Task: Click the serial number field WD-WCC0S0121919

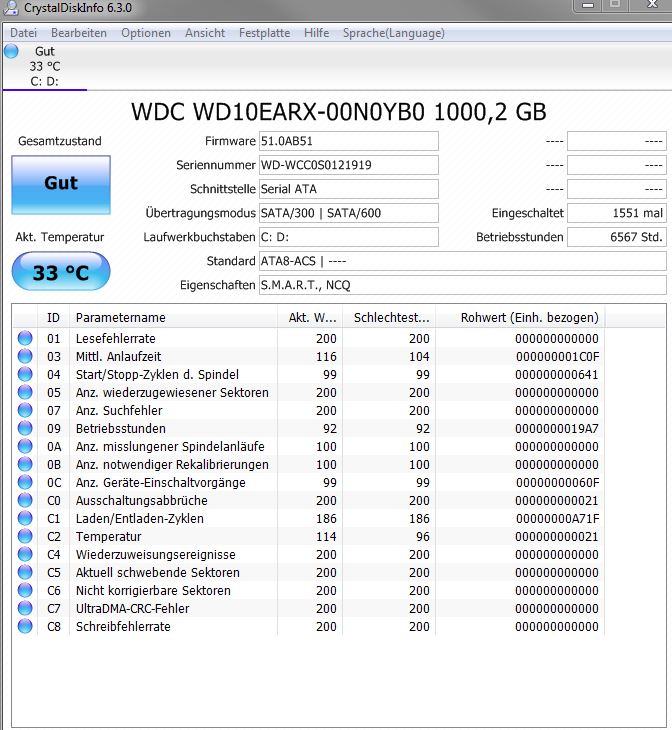Action: 348,165
